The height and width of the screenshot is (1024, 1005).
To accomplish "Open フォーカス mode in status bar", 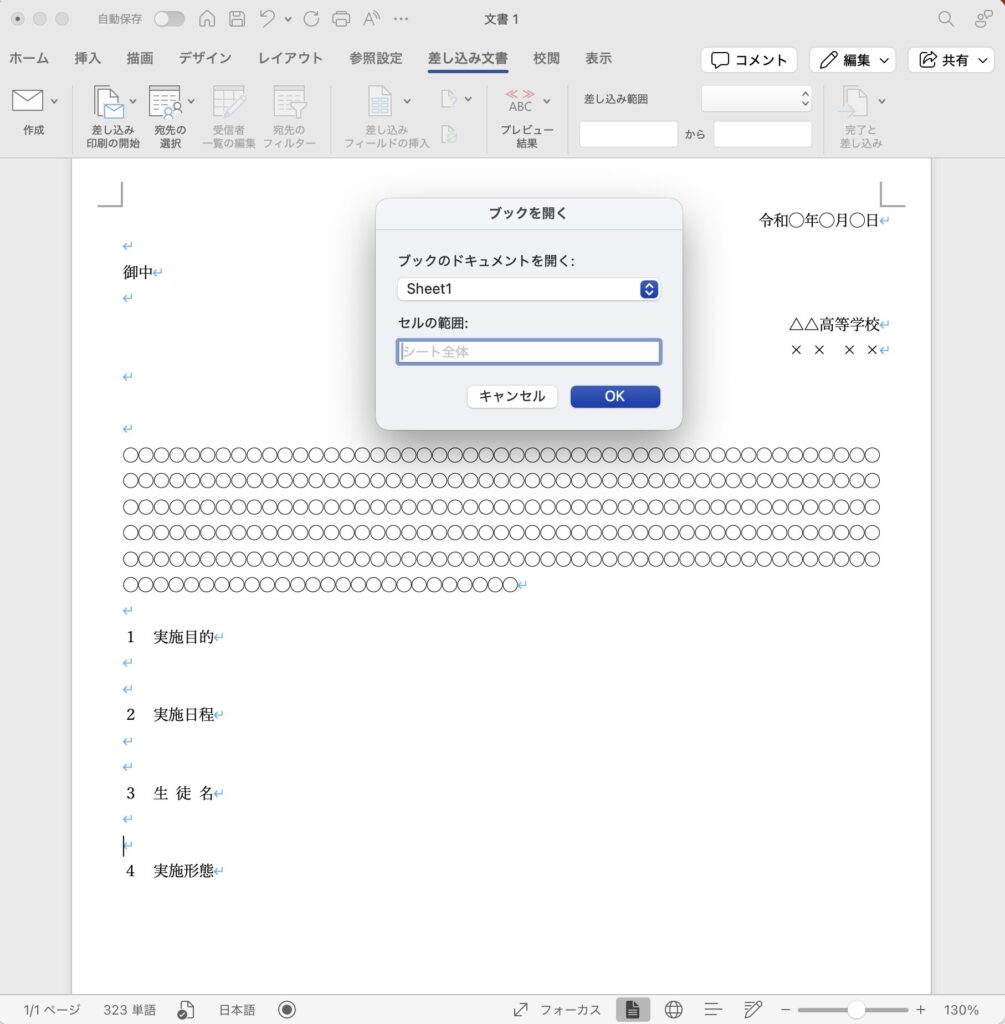I will tap(557, 1009).
